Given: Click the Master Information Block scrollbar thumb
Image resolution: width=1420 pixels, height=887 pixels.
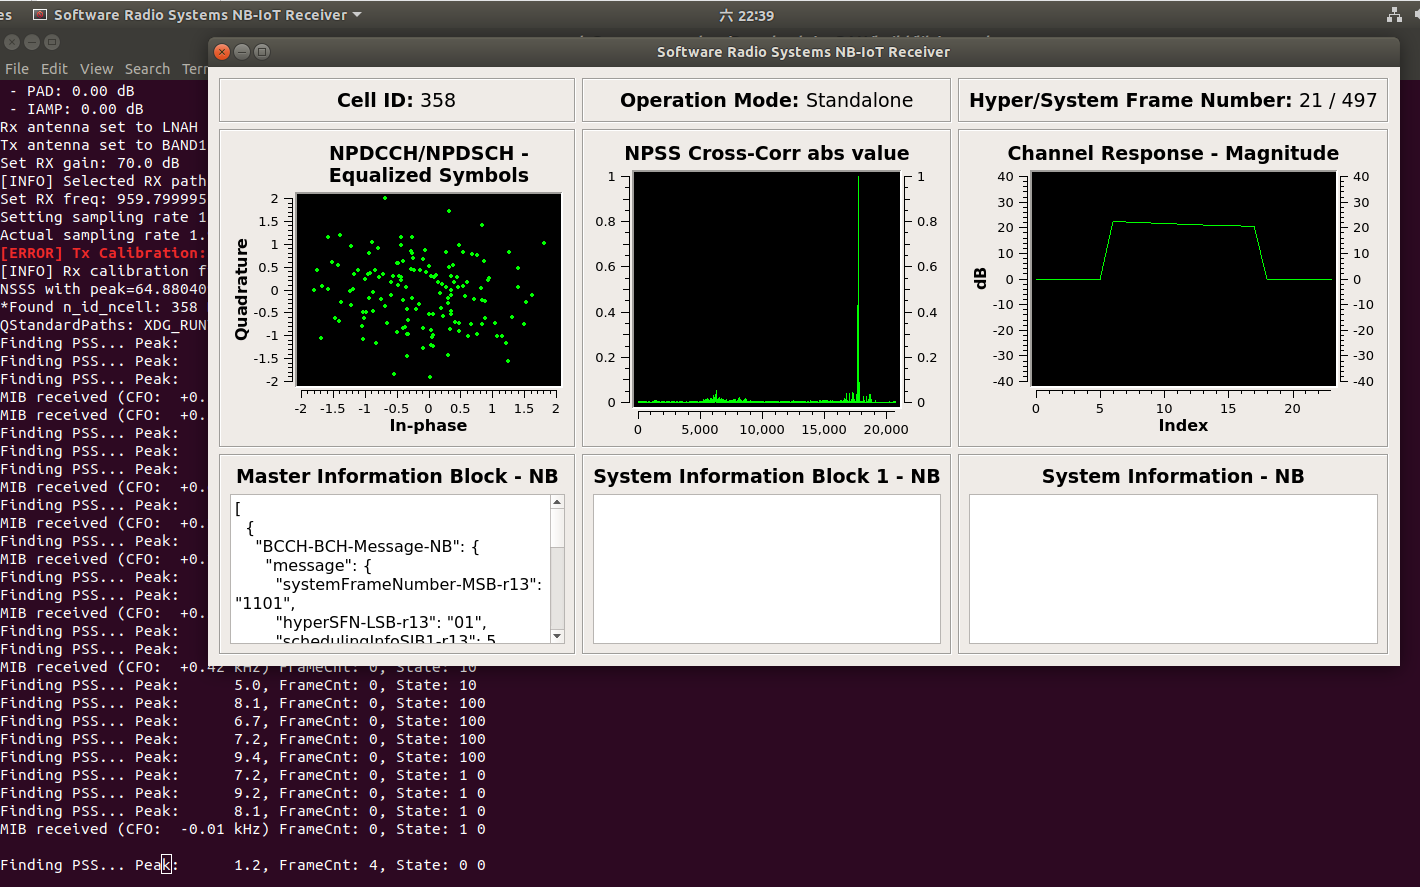Looking at the screenshot, I should point(557,528).
